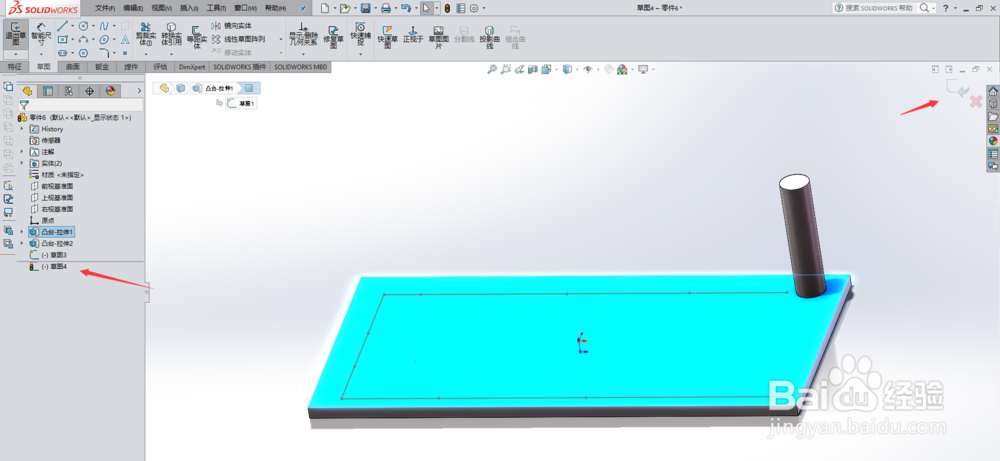Screen dimensions: 1000x461
Task: Click Linear Sketch Pattern (线性草图阵列)
Action: coord(238,39)
